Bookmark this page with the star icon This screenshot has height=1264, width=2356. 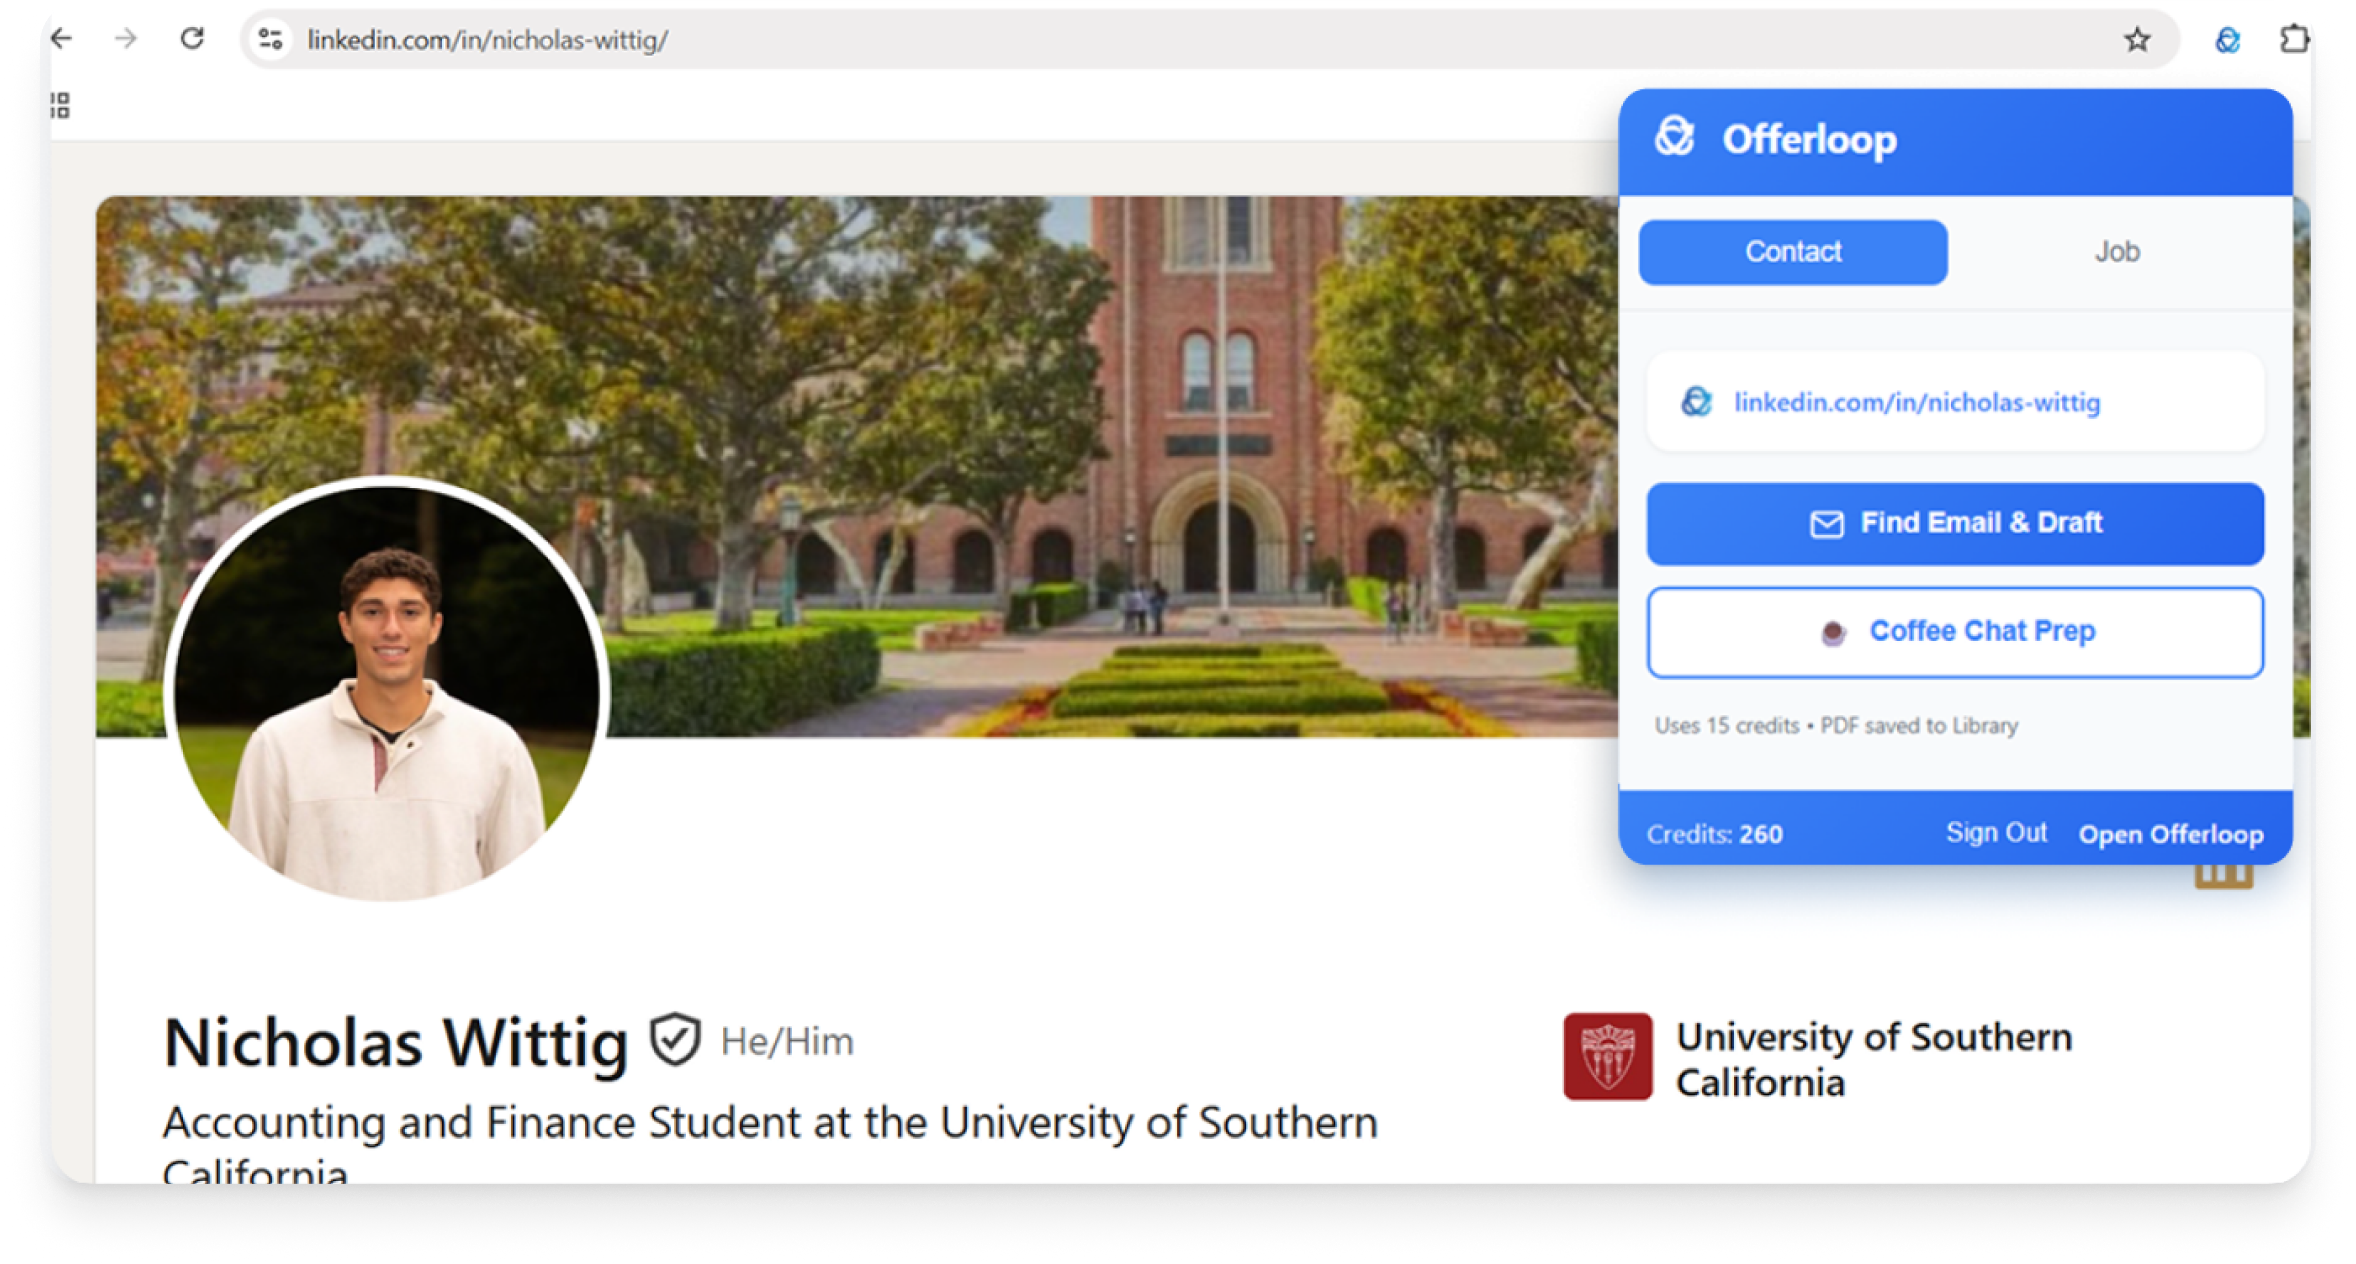click(x=2137, y=39)
